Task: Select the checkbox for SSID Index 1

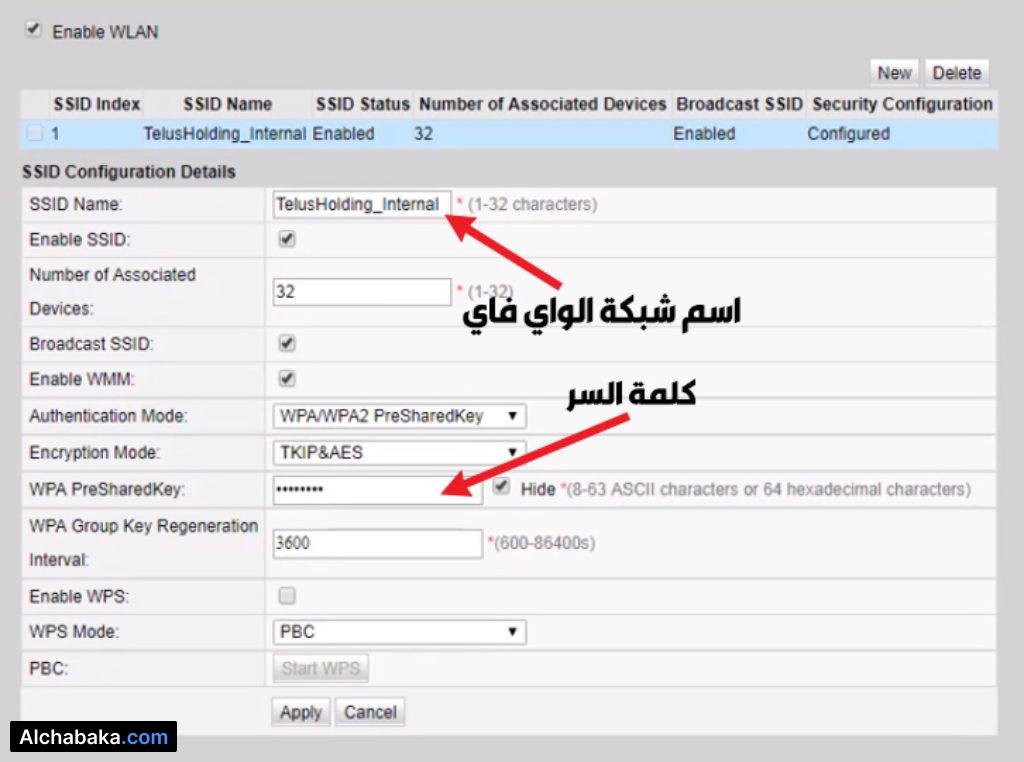Action: click(x=35, y=131)
